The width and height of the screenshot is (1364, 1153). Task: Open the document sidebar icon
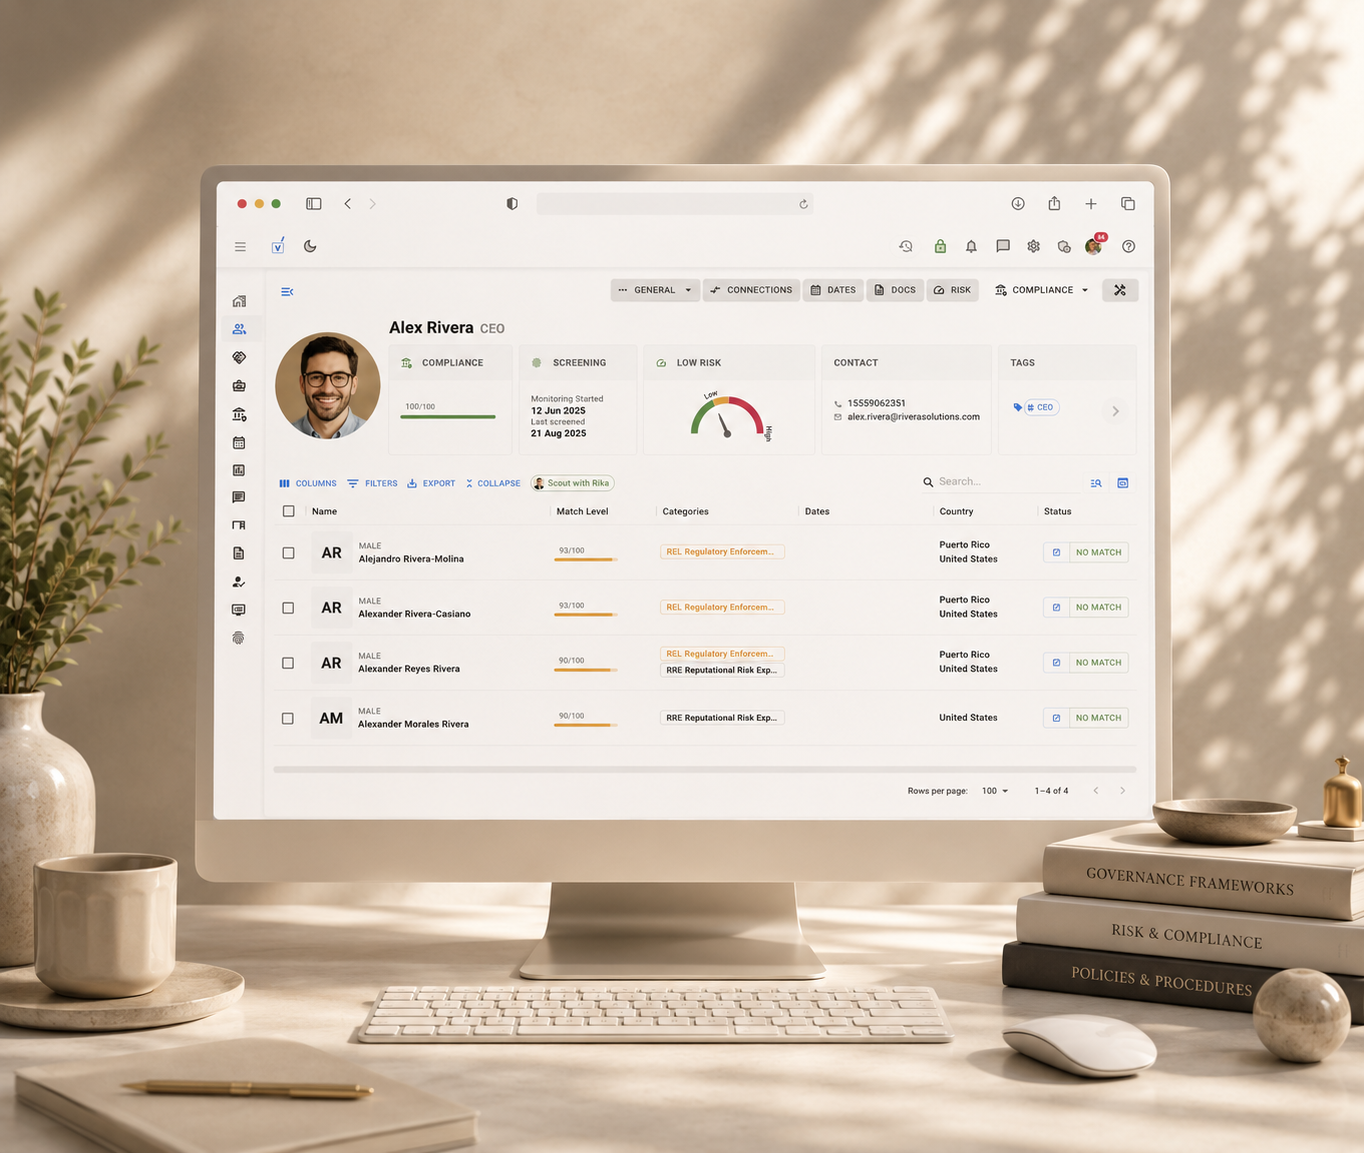tap(239, 553)
